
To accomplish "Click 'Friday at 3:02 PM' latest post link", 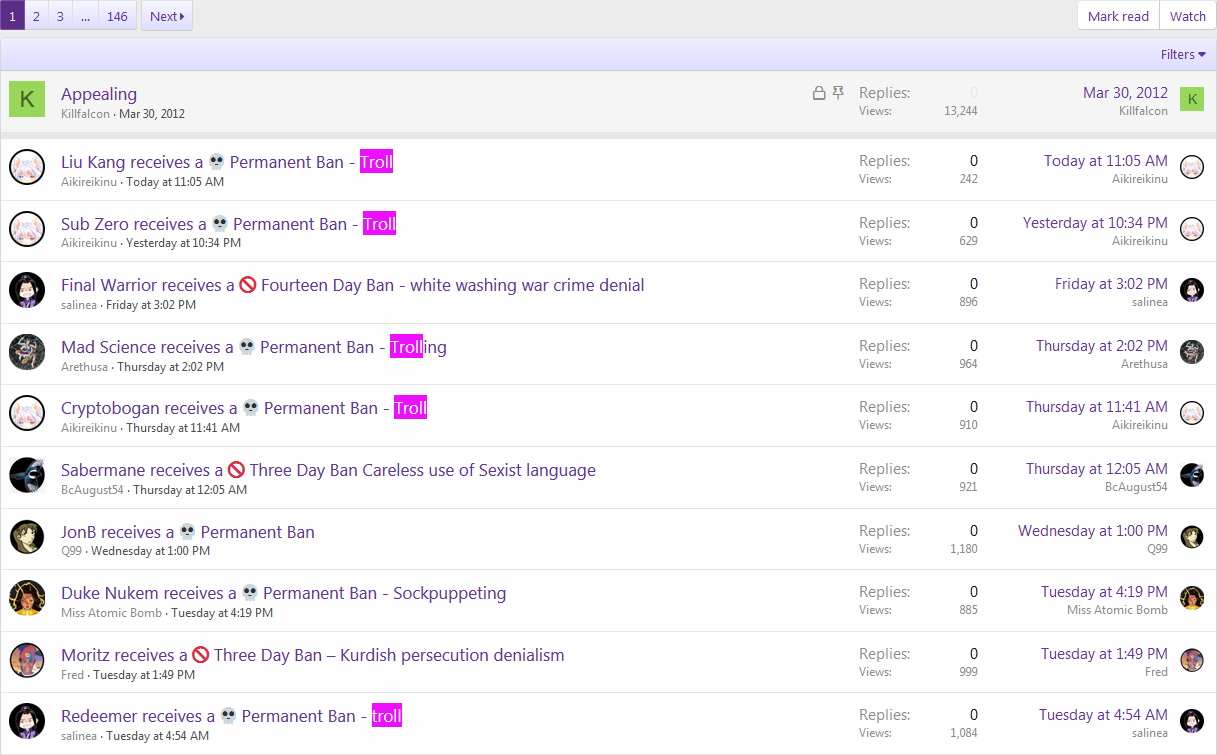I will point(1111,284).
